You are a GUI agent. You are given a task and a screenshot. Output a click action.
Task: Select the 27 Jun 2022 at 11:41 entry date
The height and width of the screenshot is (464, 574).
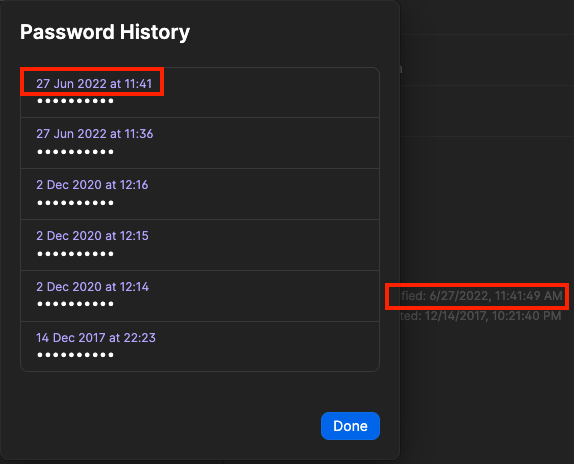point(94,84)
